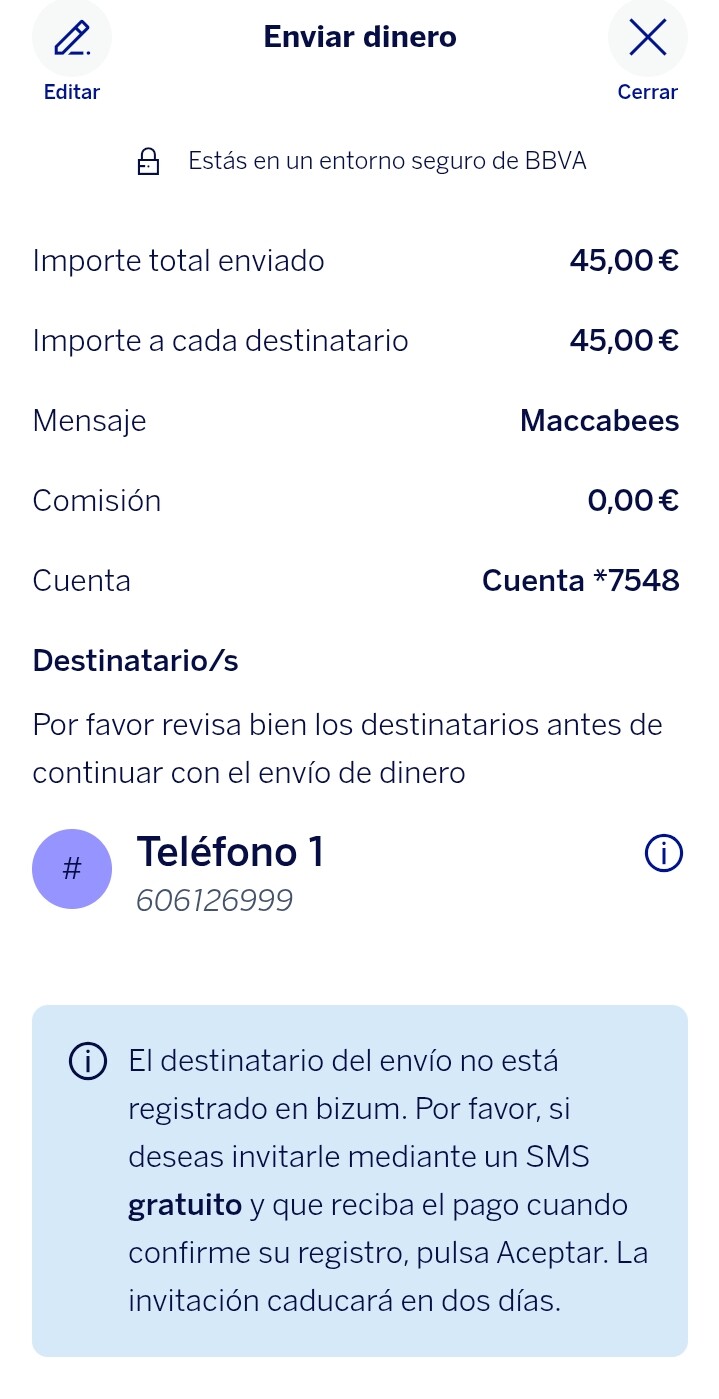Screen dimensions: 719x1399
Task: Tap the Destinatario/s heading
Action: click(x=136, y=660)
